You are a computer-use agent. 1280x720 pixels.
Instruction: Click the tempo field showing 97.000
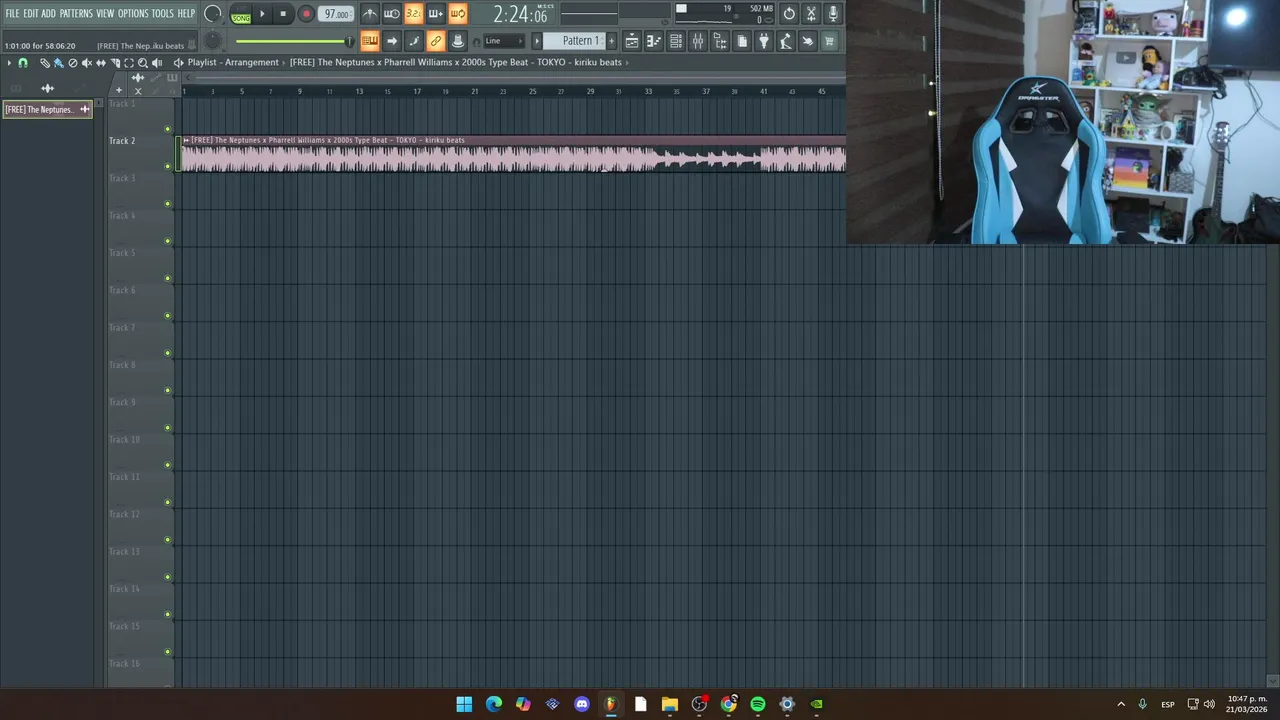tap(336, 14)
